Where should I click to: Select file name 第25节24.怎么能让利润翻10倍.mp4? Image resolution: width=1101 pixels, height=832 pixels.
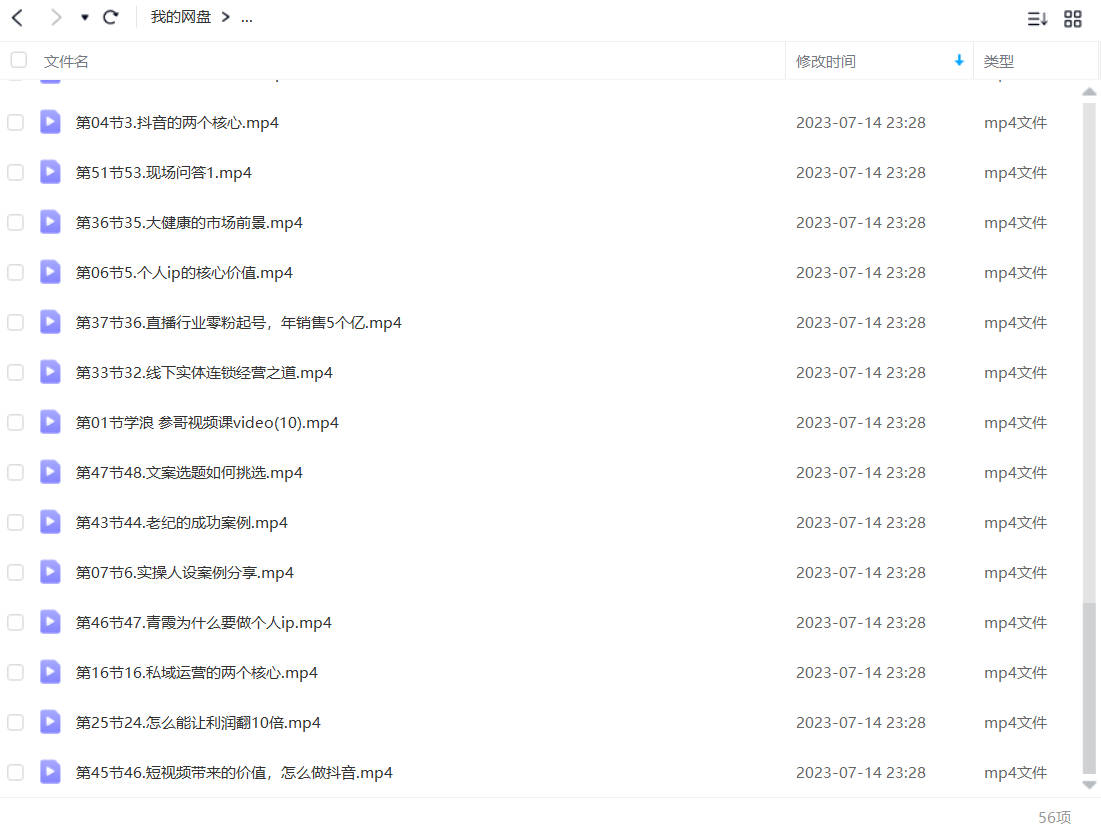pyautogui.click(x=198, y=722)
